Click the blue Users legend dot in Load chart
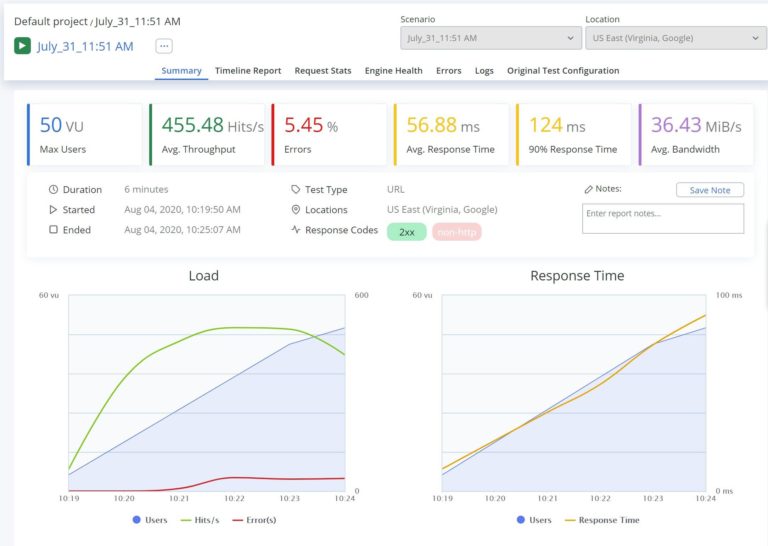 [x=136, y=520]
